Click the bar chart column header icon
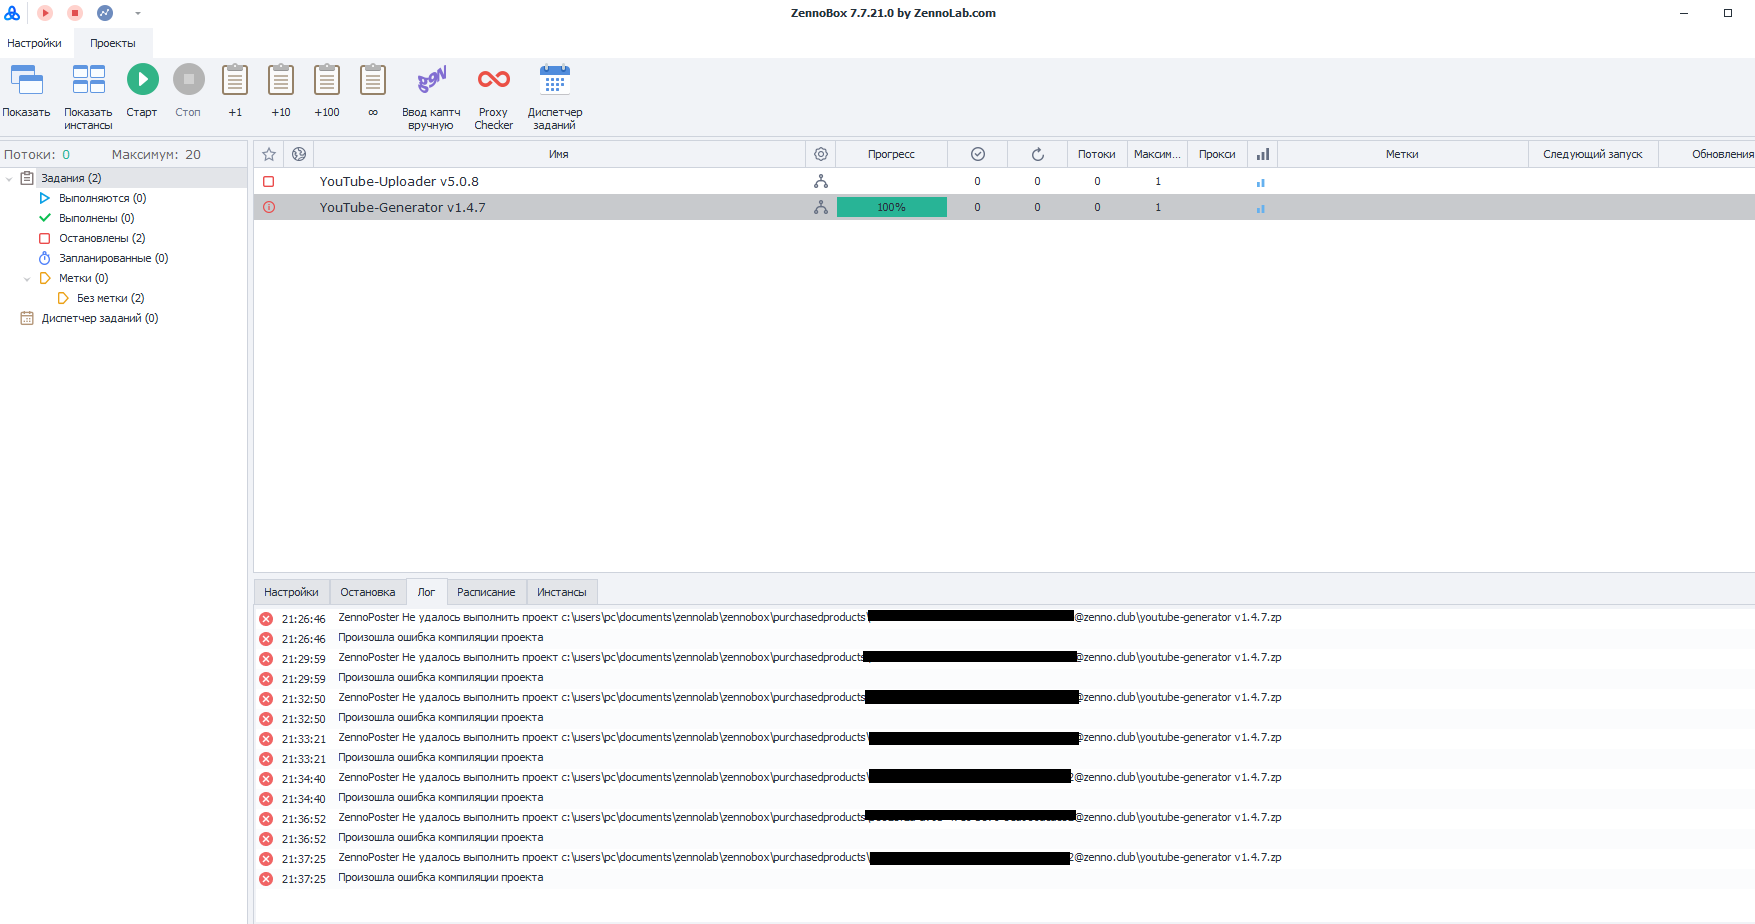The height and width of the screenshot is (924, 1755). [x=1263, y=154]
